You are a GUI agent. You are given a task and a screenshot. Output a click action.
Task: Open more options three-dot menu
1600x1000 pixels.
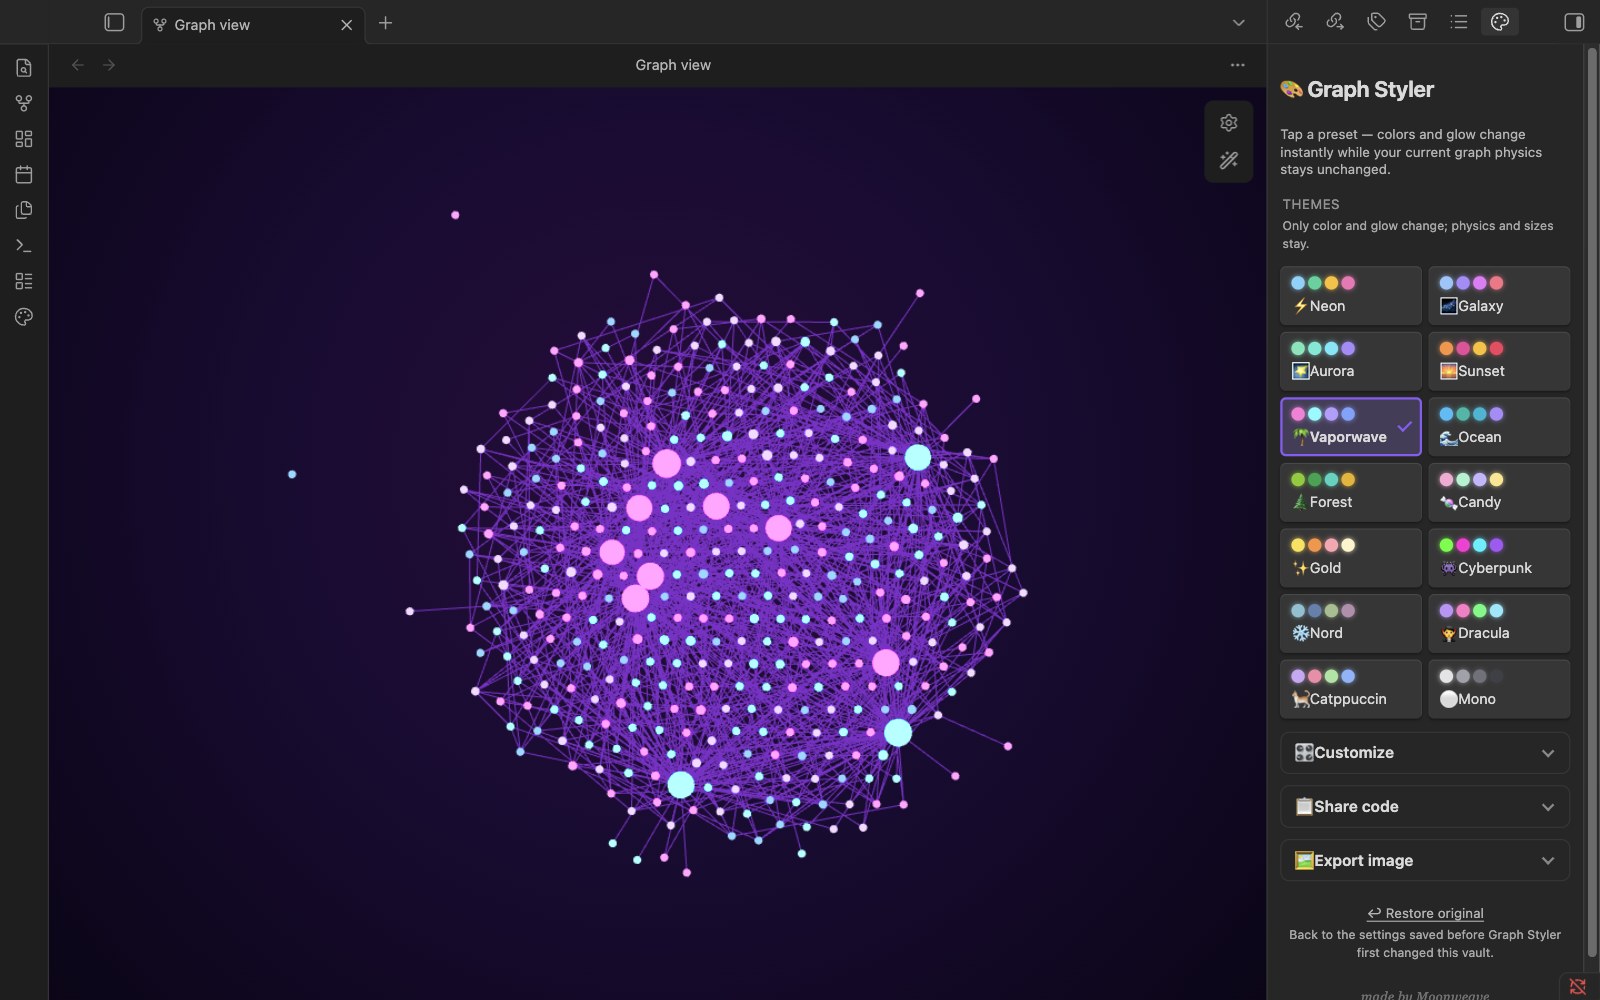click(x=1238, y=65)
